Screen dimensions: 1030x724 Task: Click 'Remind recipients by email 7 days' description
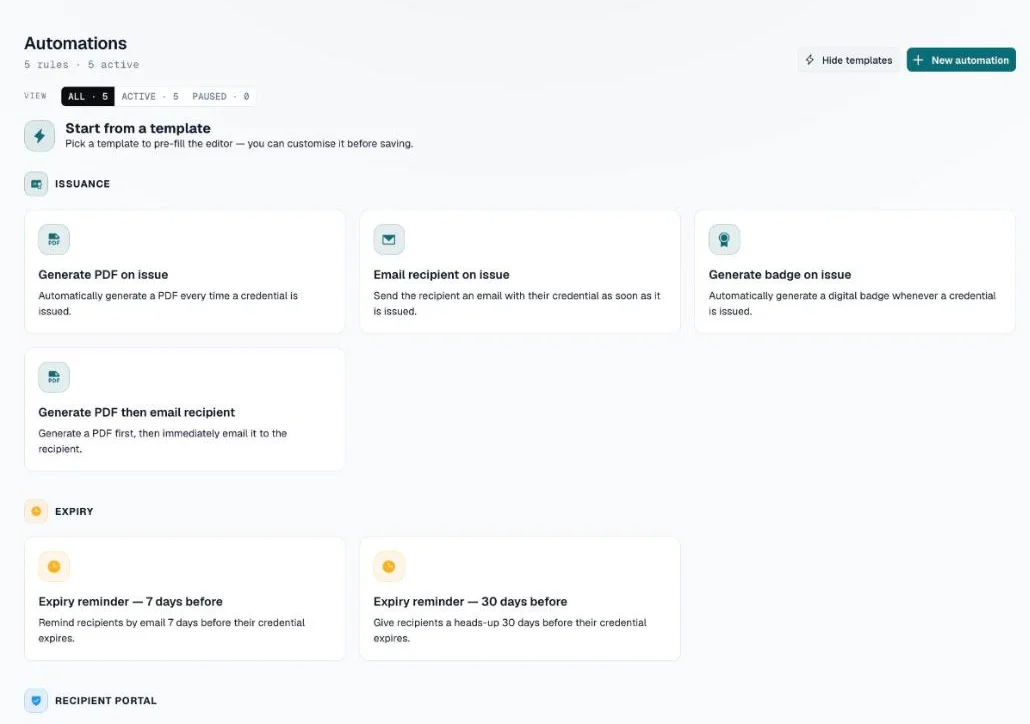[171, 630]
